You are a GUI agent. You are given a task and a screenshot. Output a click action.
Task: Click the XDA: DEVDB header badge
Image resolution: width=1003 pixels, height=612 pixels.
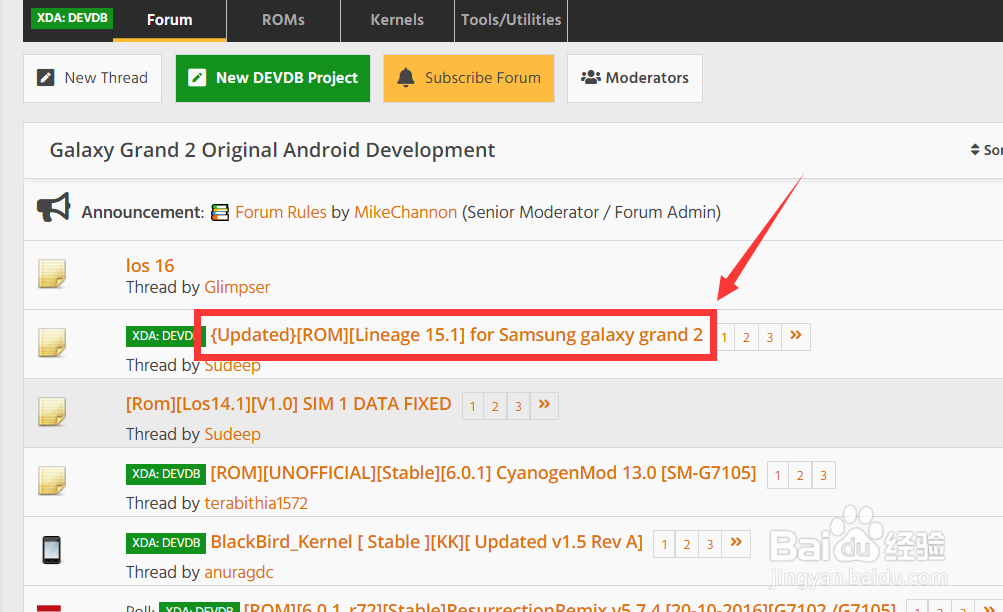click(x=72, y=18)
